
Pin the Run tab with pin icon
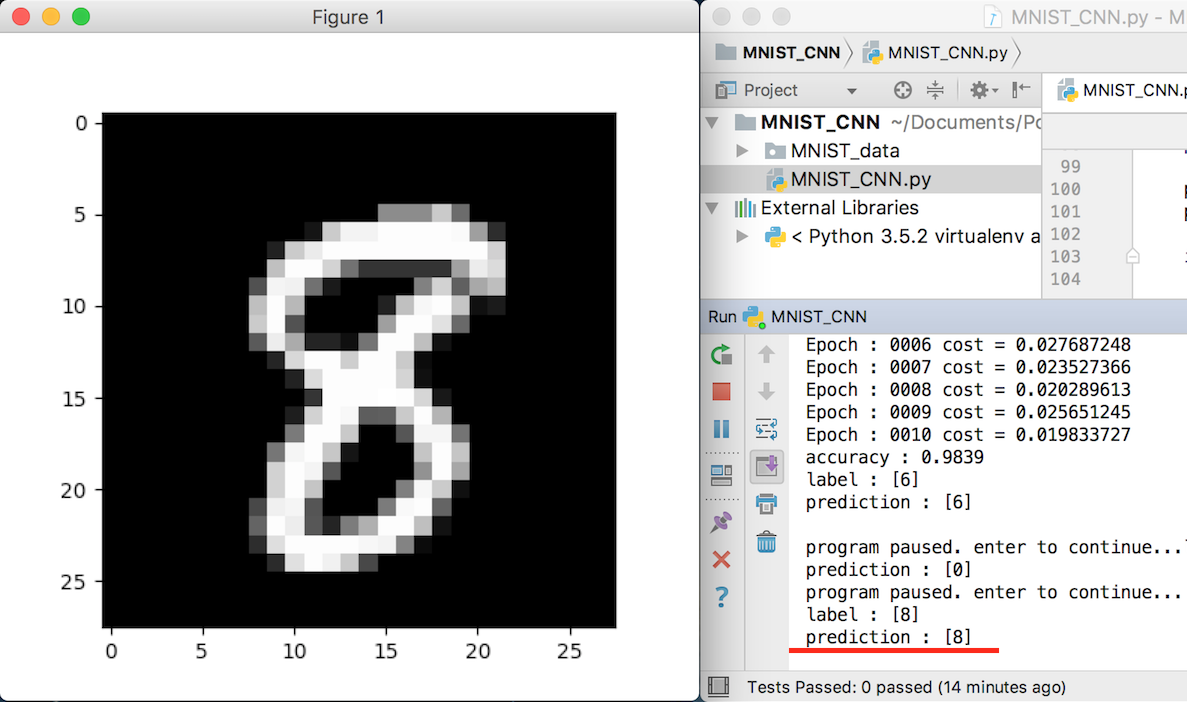click(721, 521)
